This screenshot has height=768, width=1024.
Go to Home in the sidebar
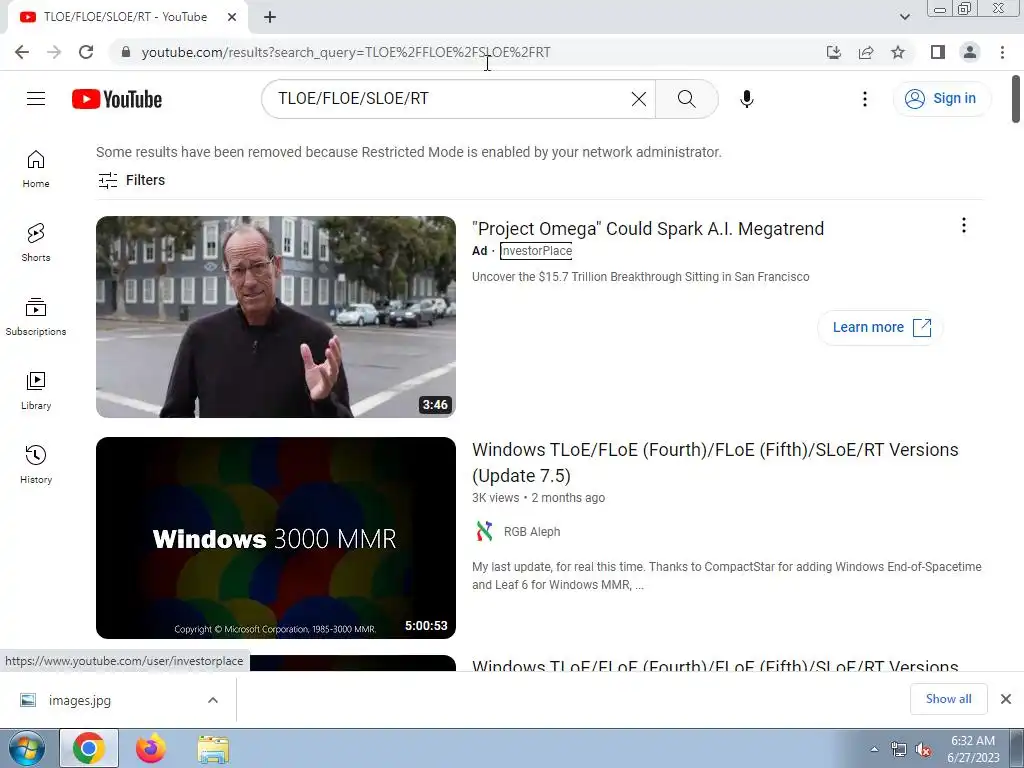(36, 169)
